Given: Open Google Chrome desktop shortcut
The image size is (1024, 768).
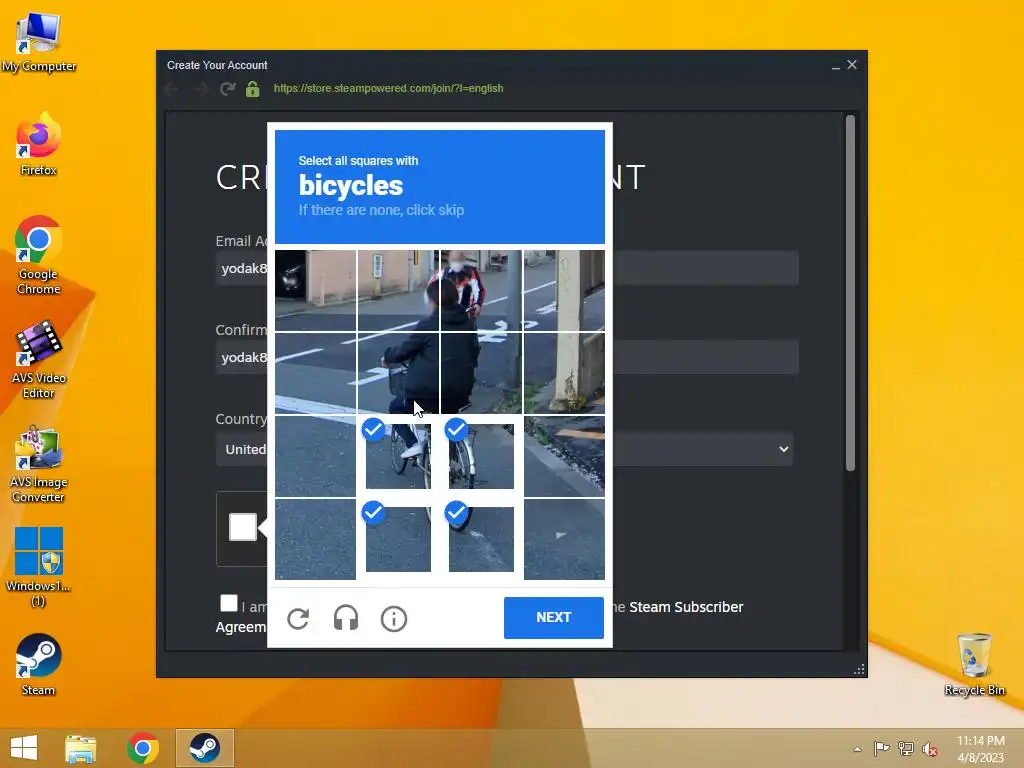Looking at the screenshot, I should pos(39,255).
